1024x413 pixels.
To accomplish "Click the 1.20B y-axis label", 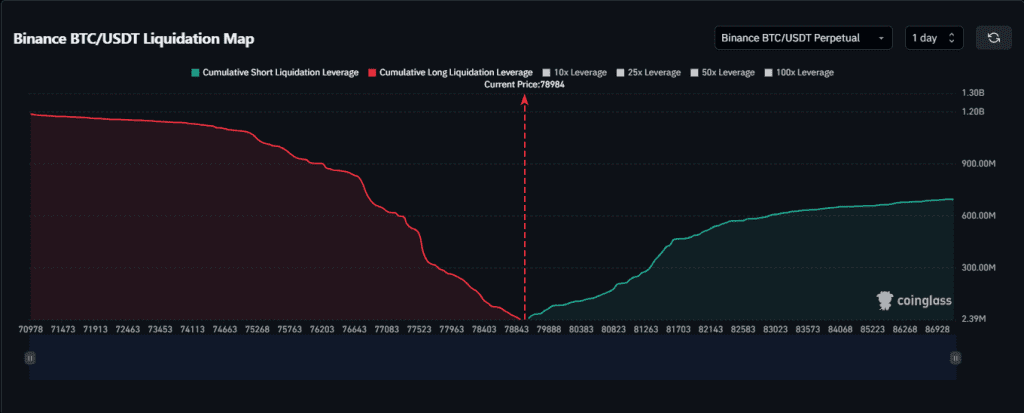I will tap(972, 112).
